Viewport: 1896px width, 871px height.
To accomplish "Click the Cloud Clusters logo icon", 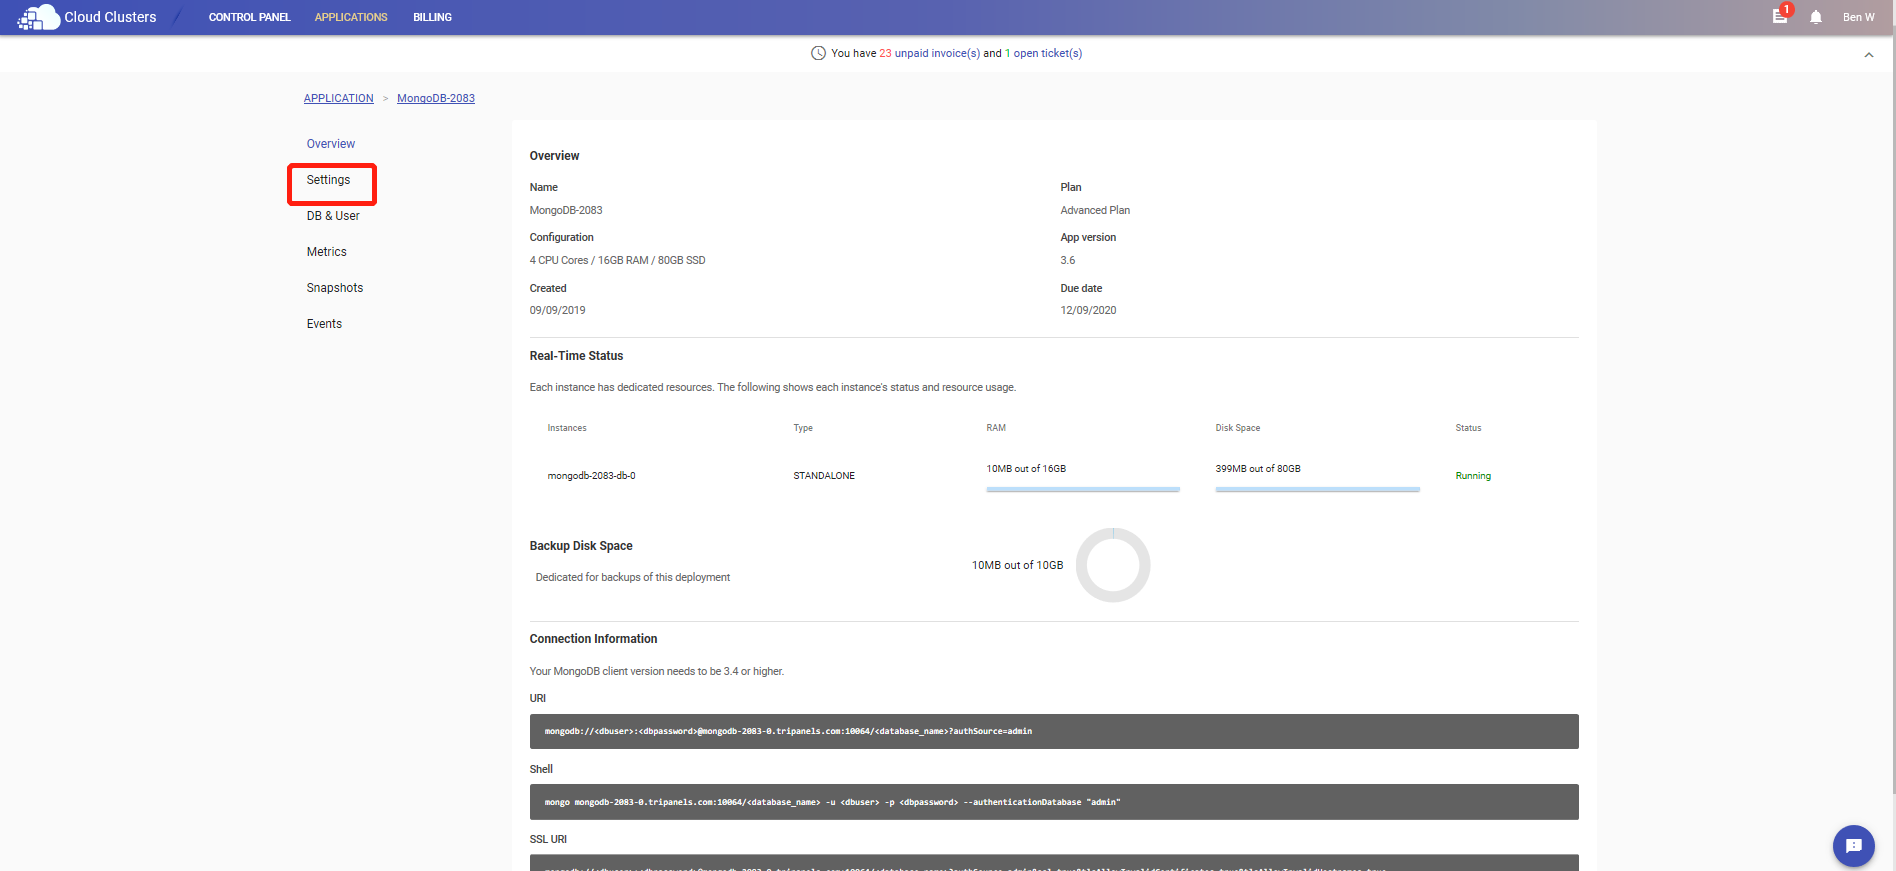I will click(38, 17).
